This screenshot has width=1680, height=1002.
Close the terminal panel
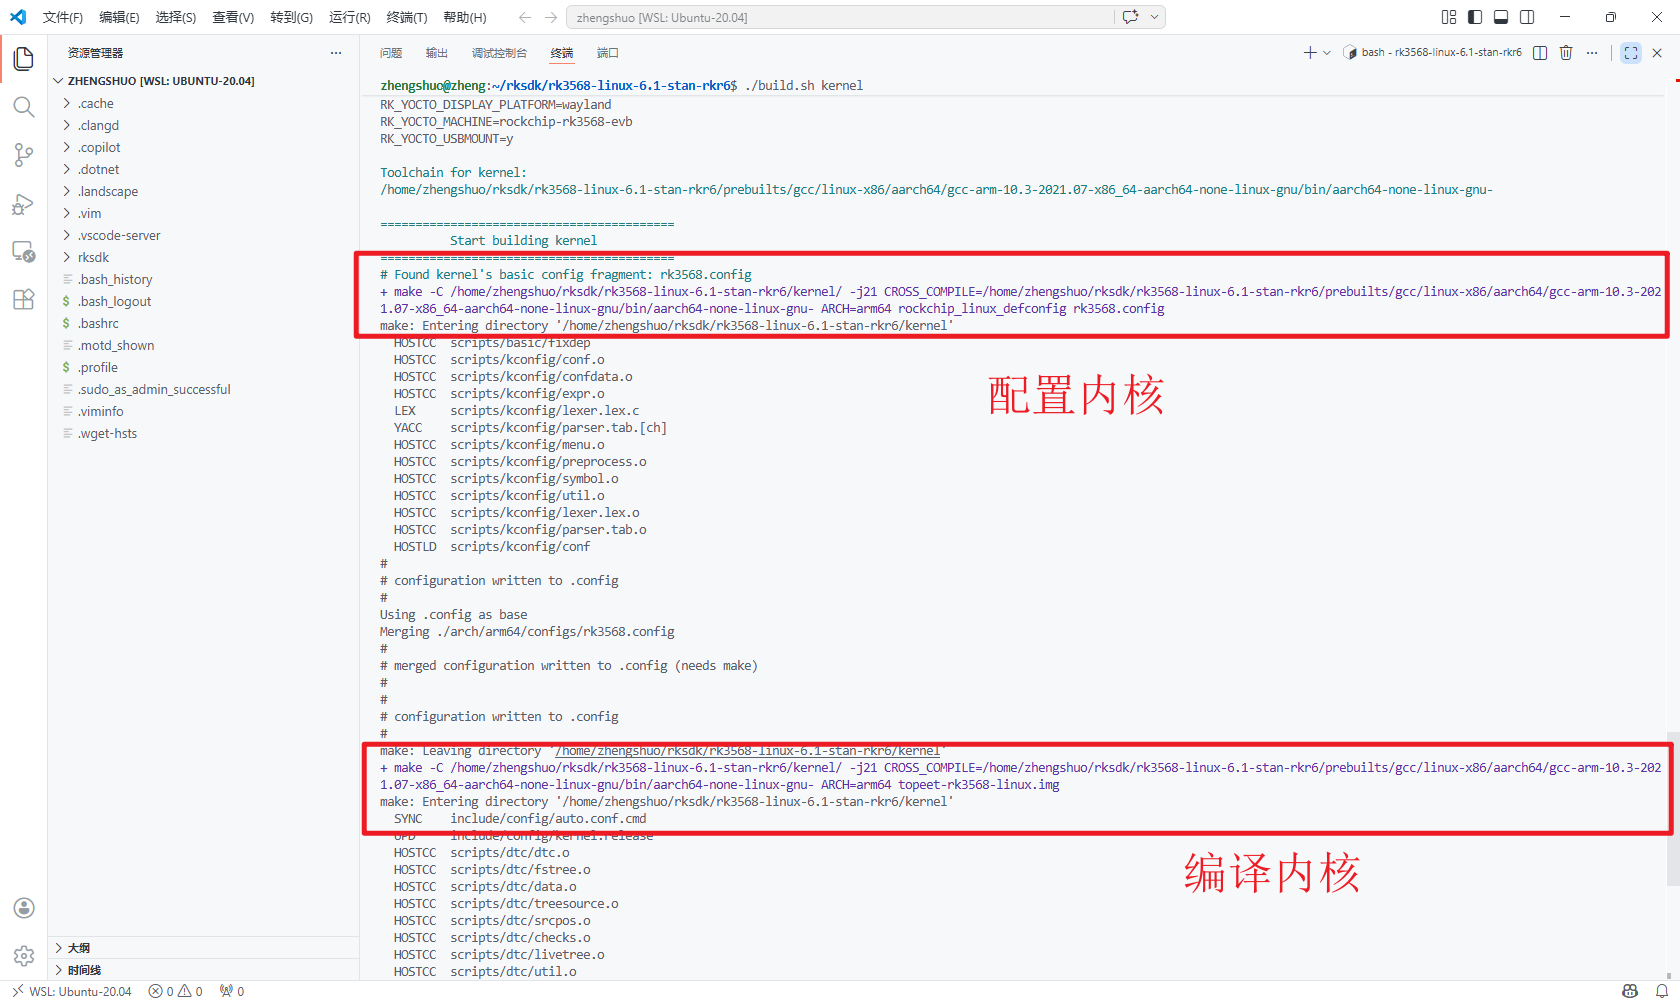click(x=1657, y=53)
